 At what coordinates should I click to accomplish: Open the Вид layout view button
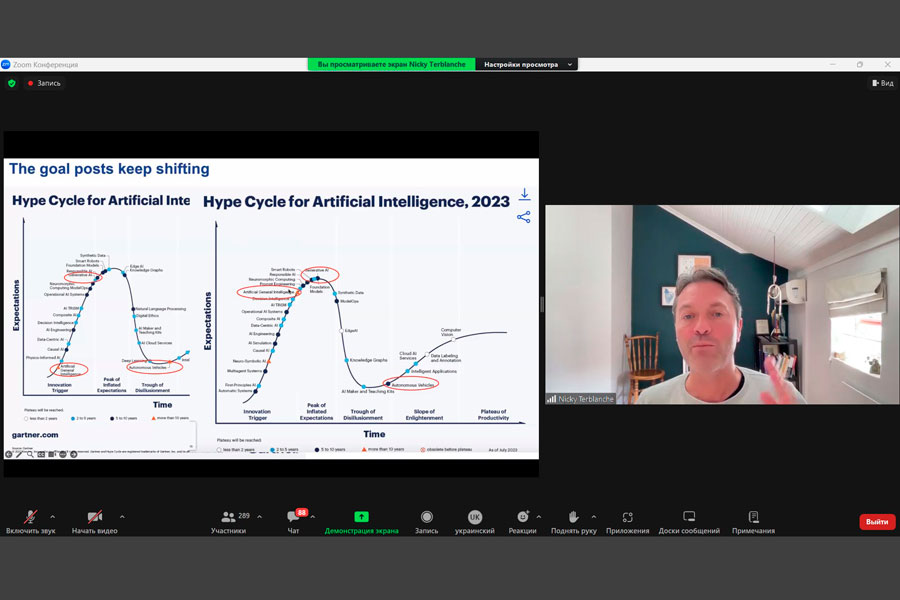[x=883, y=83]
